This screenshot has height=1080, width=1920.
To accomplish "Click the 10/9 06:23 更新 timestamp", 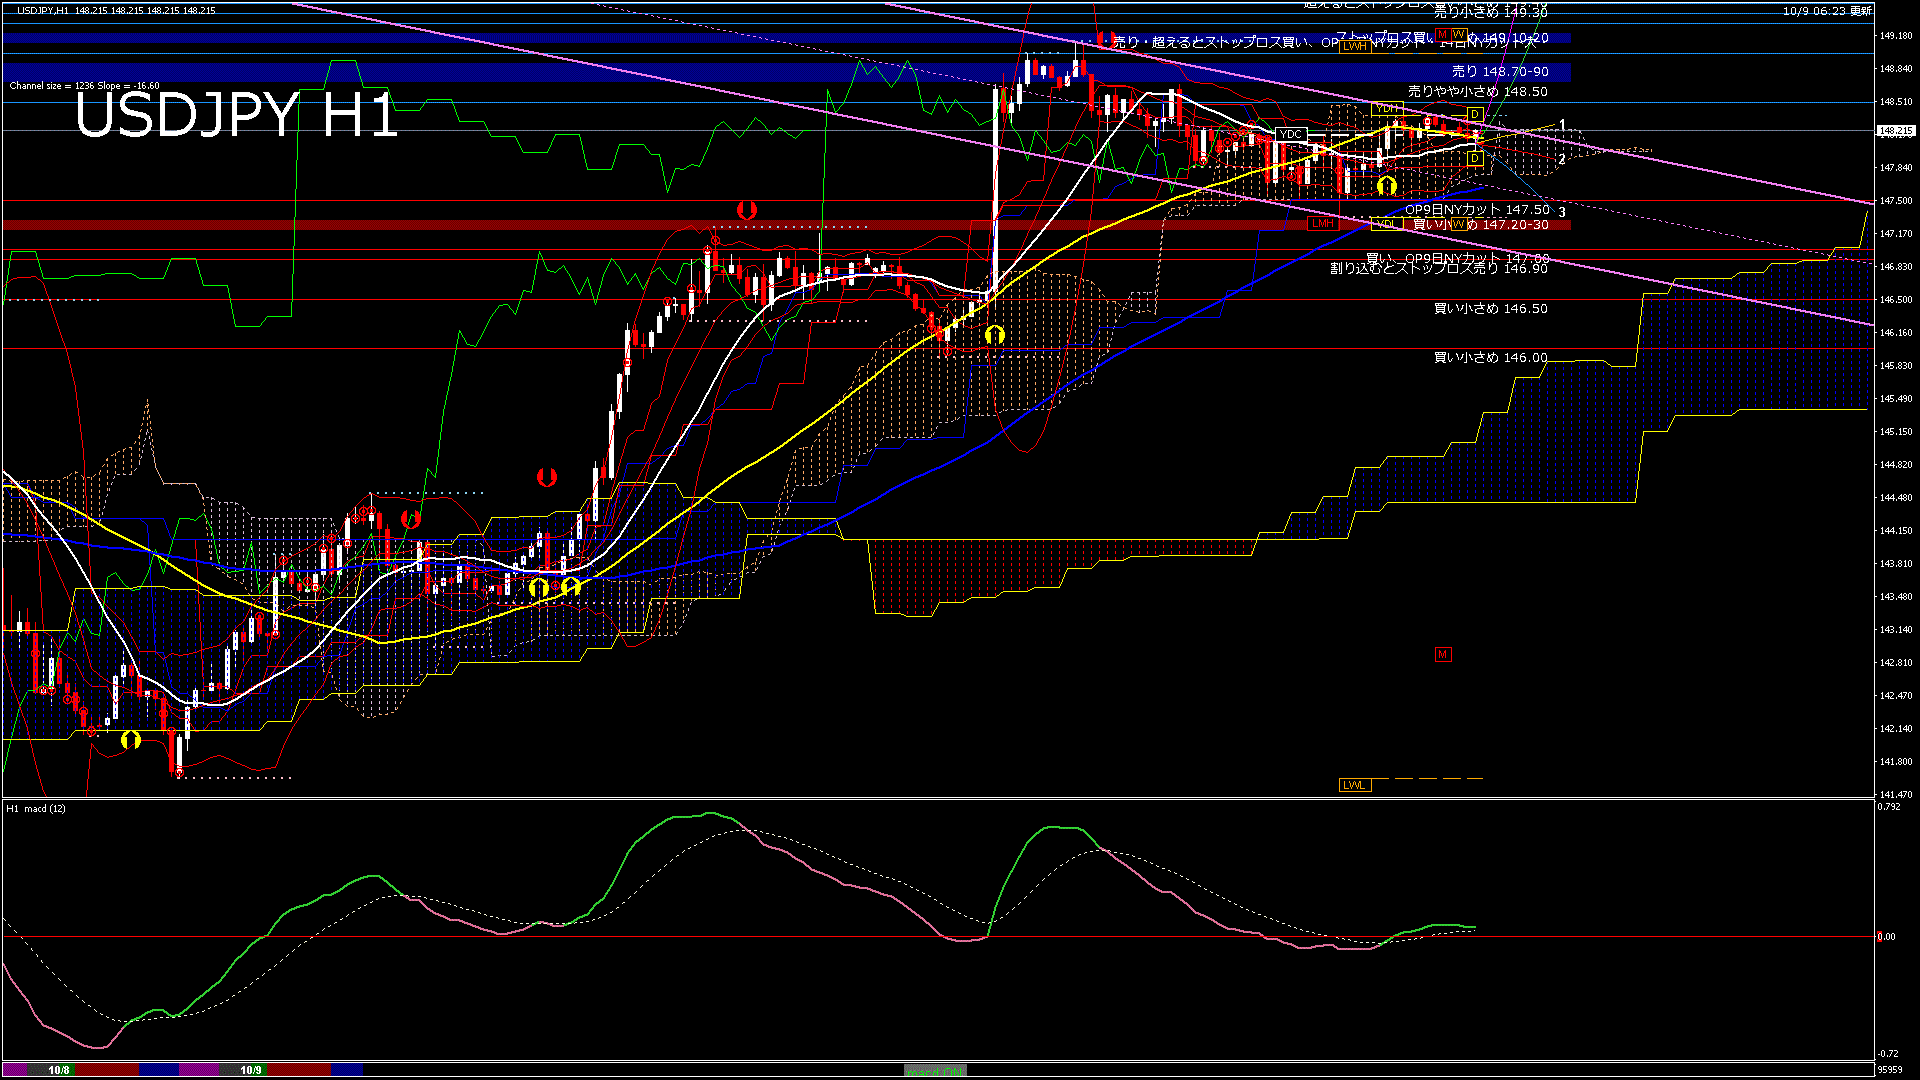I will point(1826,11).
